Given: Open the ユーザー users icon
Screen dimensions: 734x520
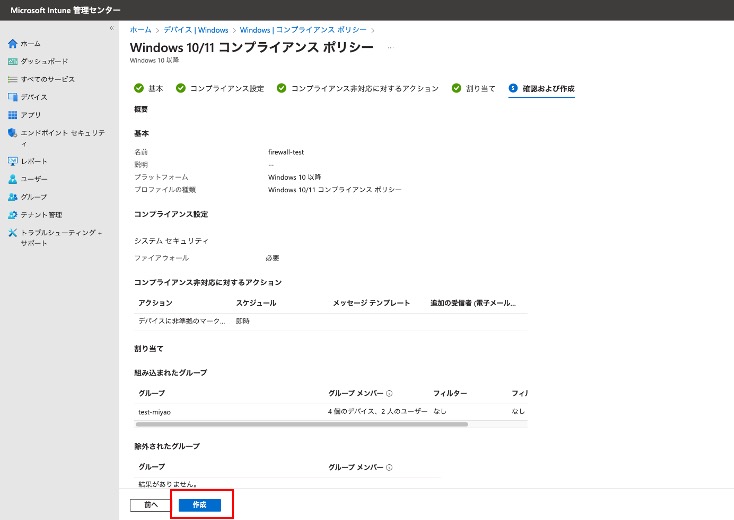Looking at the screenshot, I should point(13,179).
